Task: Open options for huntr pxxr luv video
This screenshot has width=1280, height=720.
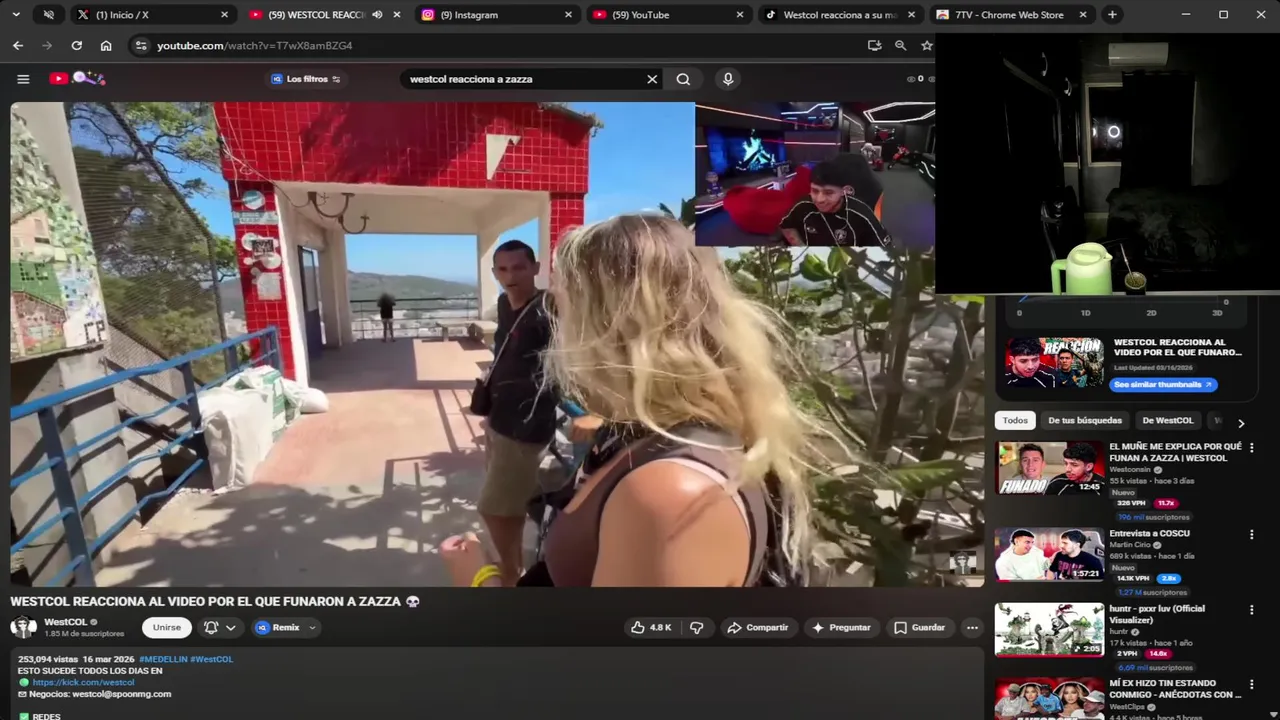Action: click(1251, 609)
